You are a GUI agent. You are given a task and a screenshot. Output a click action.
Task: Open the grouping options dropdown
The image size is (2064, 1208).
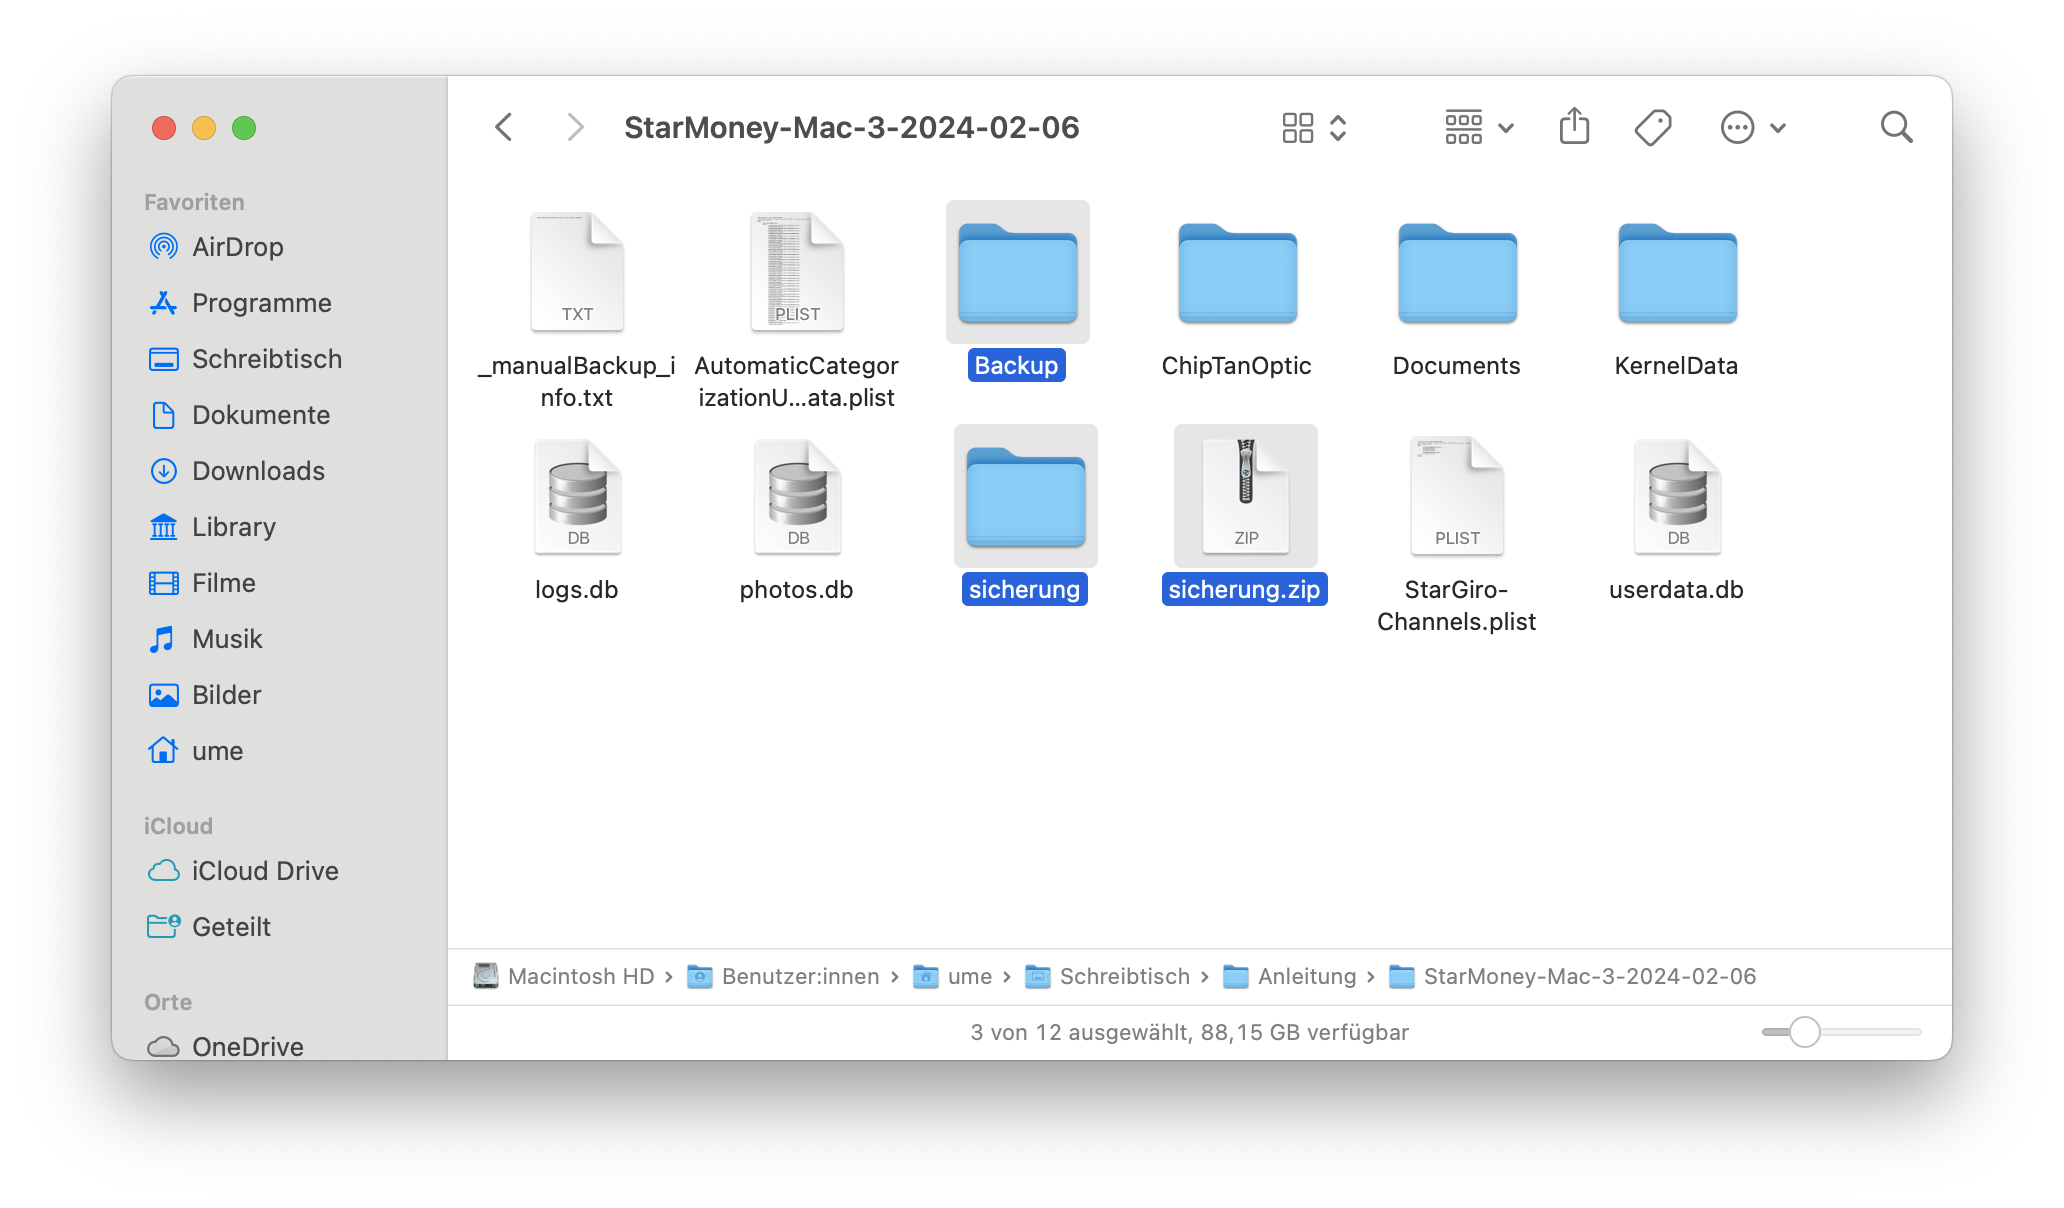point(1479,127)
